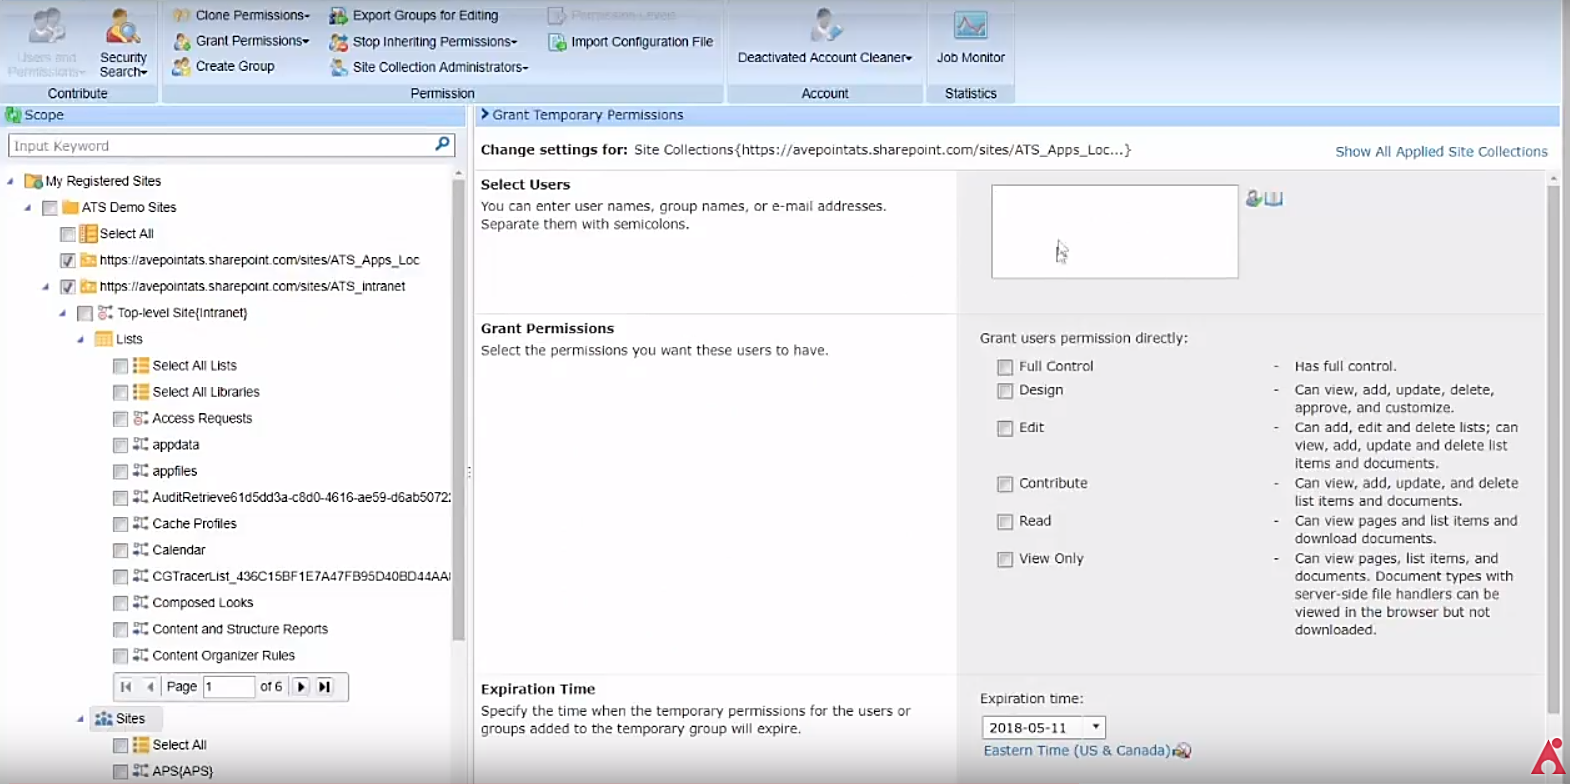Open the address book browse icon
The width and height of the screenshot is (1570, 784).
[1273, 198]
